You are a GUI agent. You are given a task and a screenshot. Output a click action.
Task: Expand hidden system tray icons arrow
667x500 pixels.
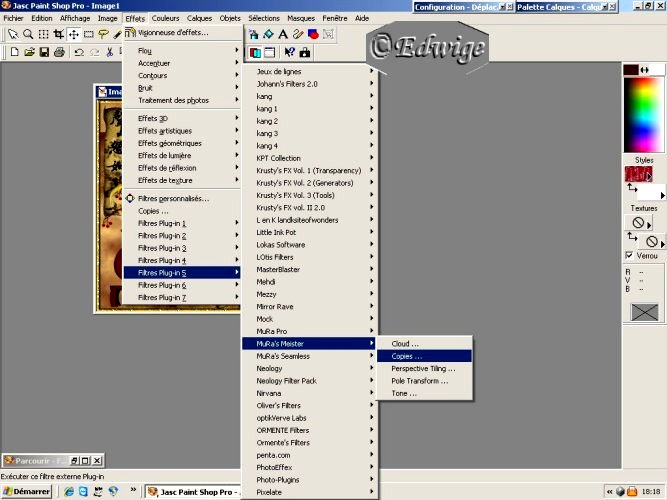coord(610,492)
